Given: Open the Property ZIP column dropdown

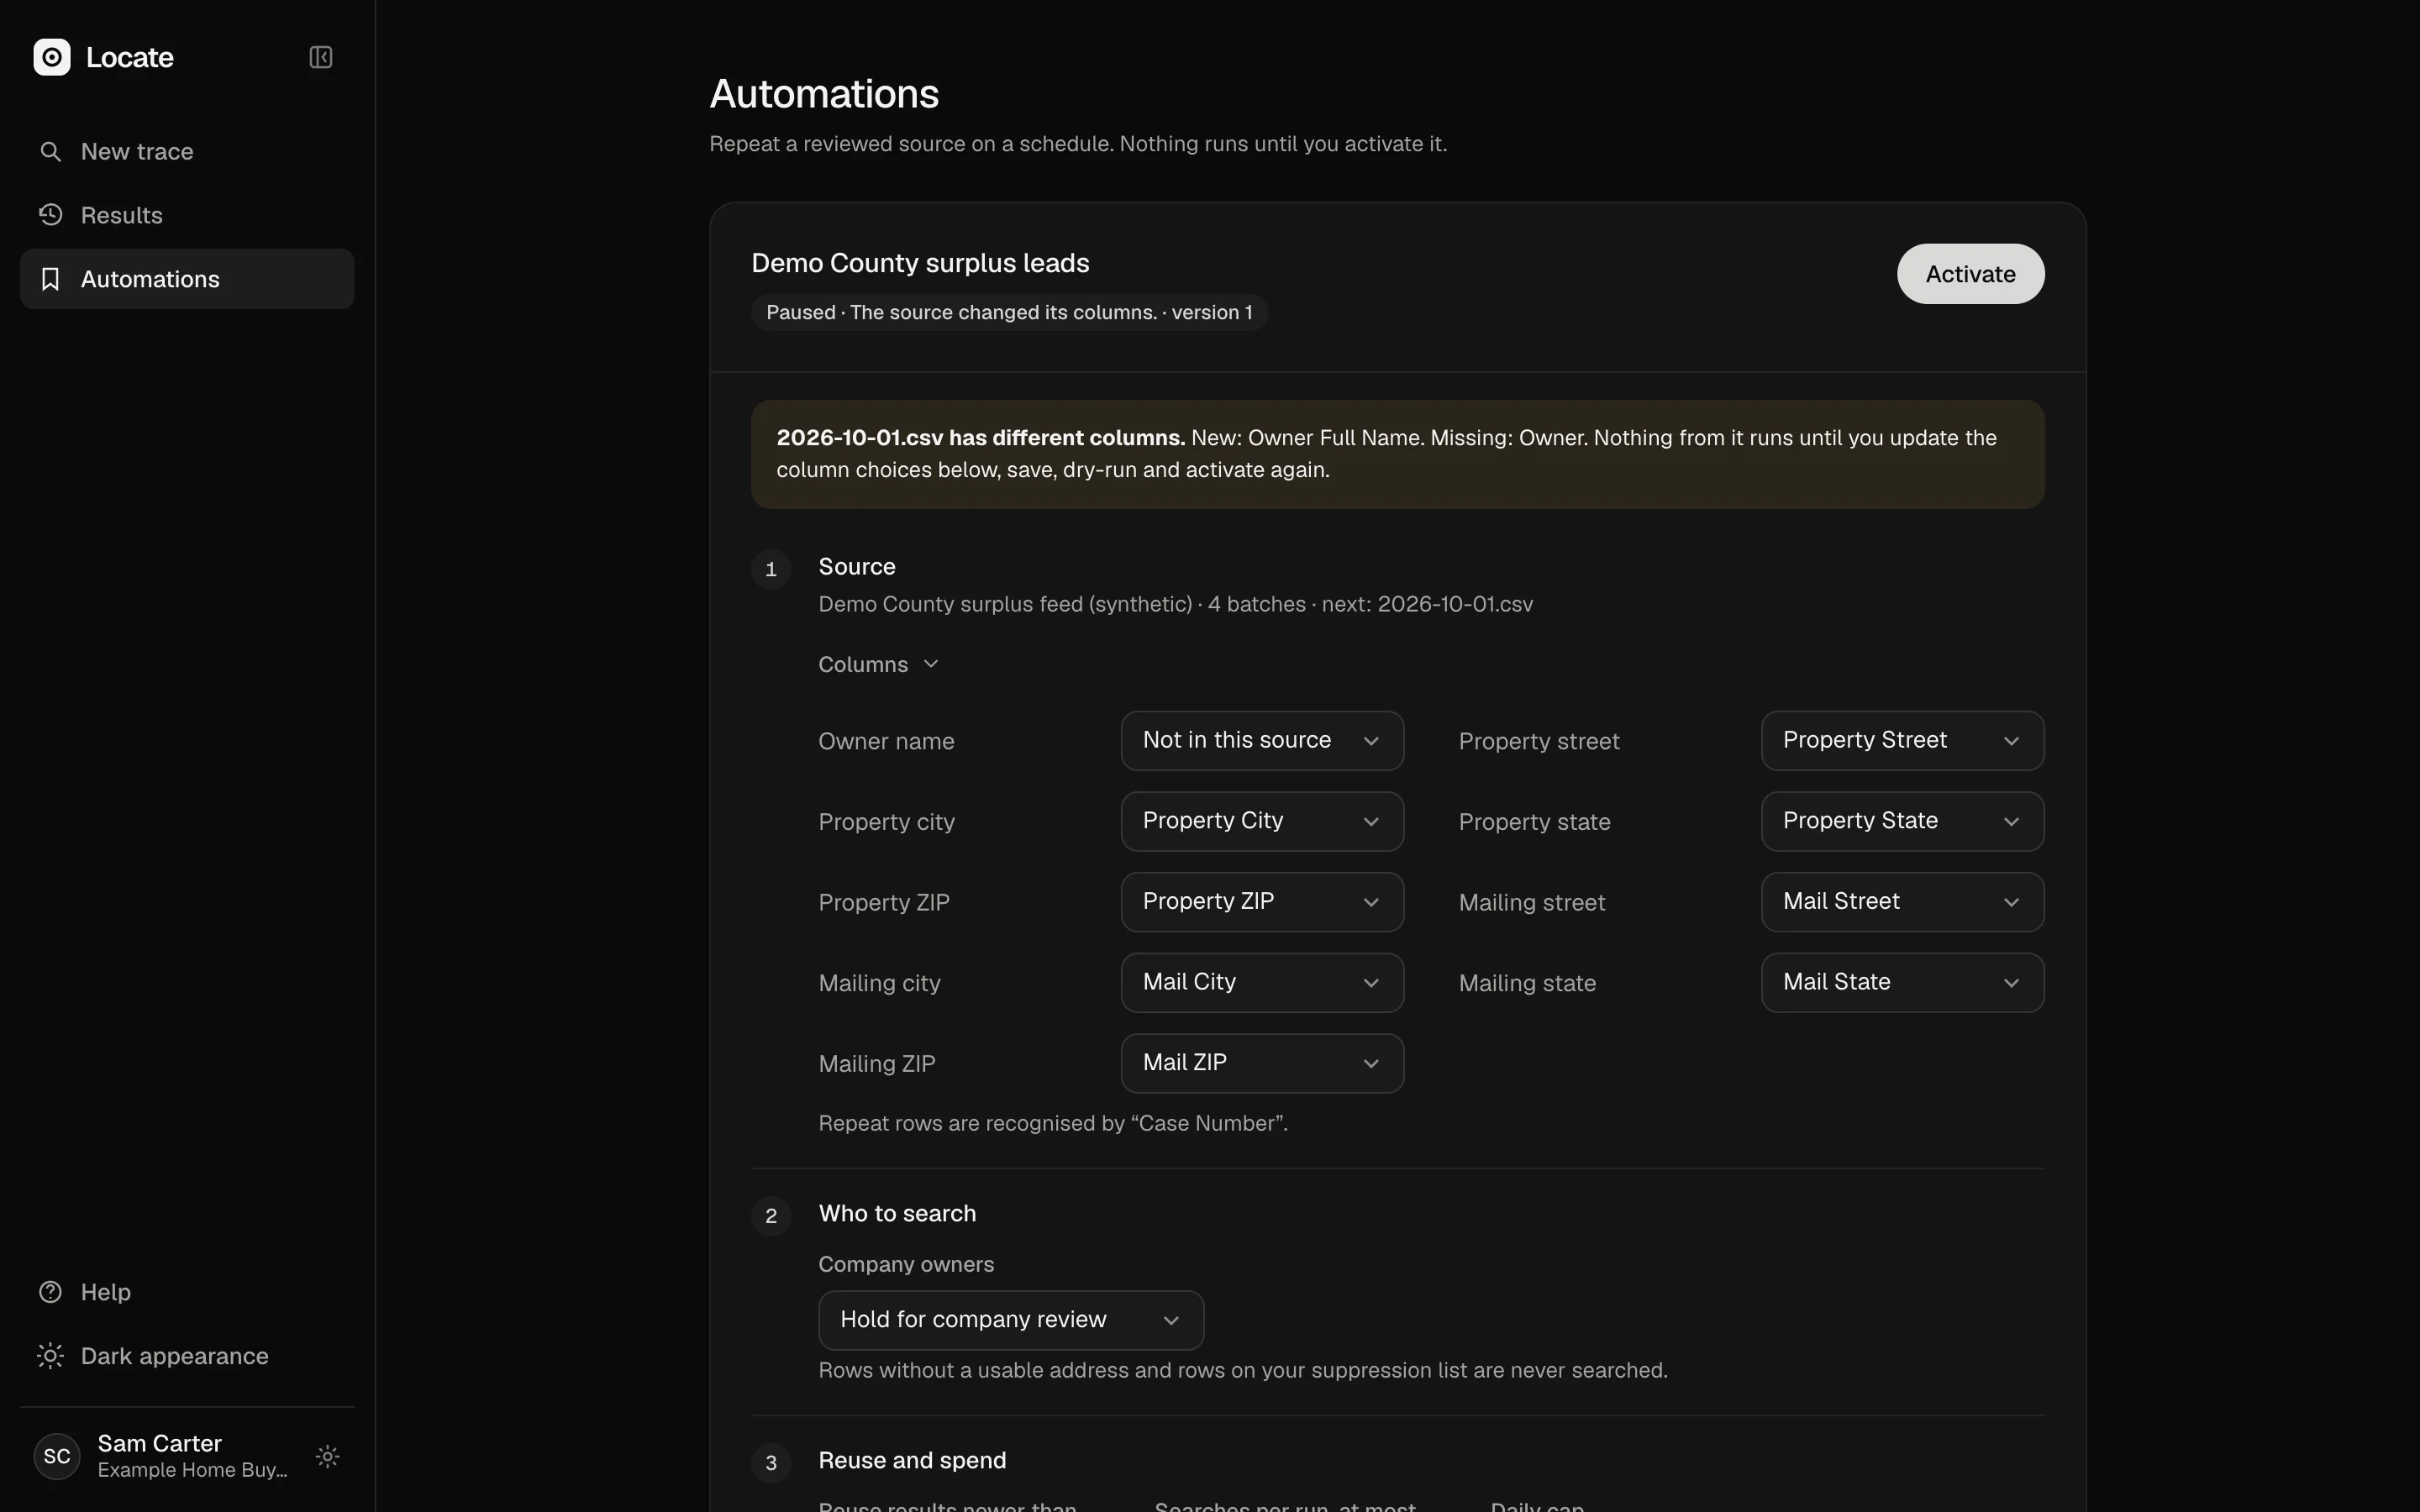Looking at the screenshot, I should tap(1262, 902).
